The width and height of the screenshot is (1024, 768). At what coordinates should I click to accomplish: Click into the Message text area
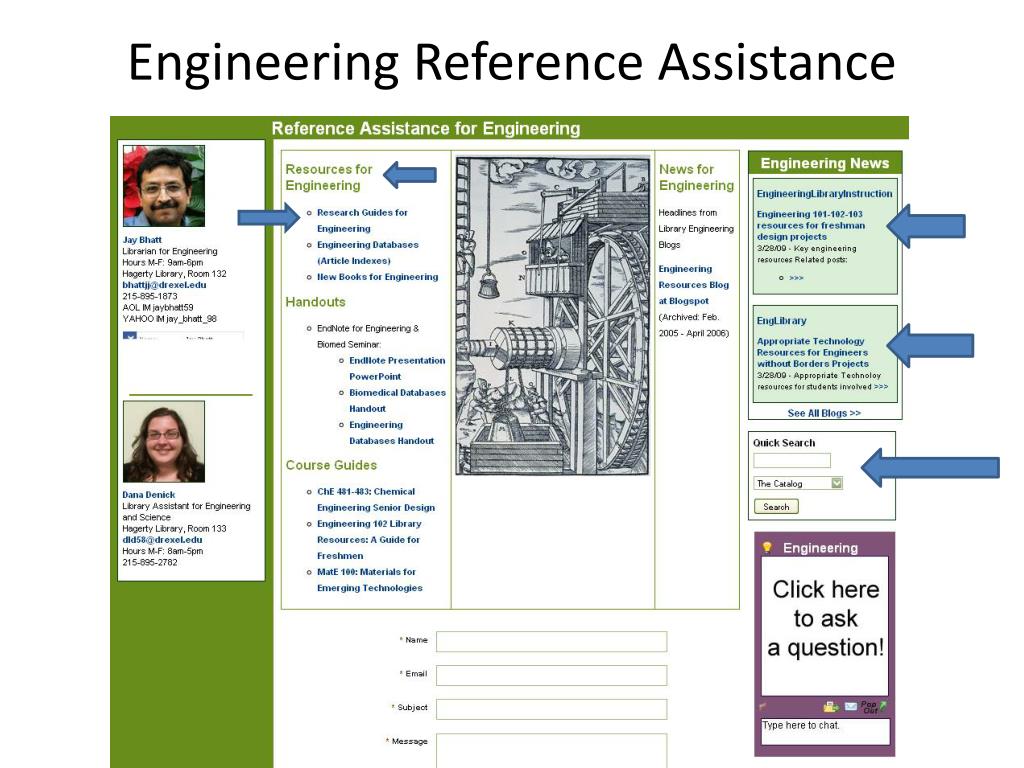(x=551, y=751)
